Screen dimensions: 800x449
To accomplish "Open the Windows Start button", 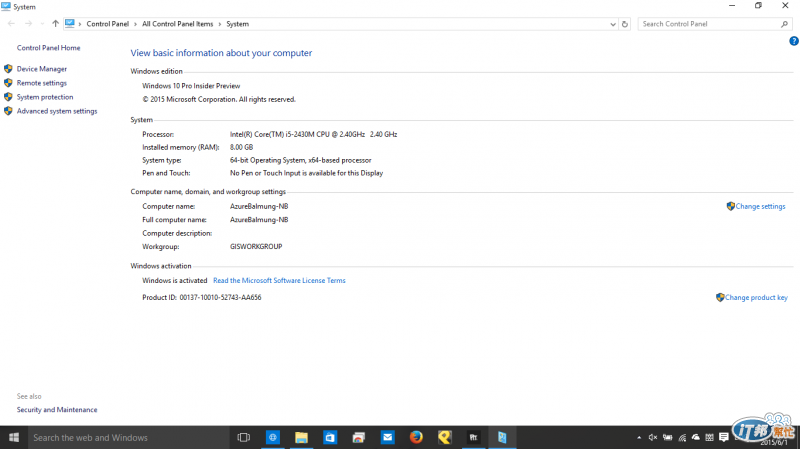I will click(x=14, y=437).
